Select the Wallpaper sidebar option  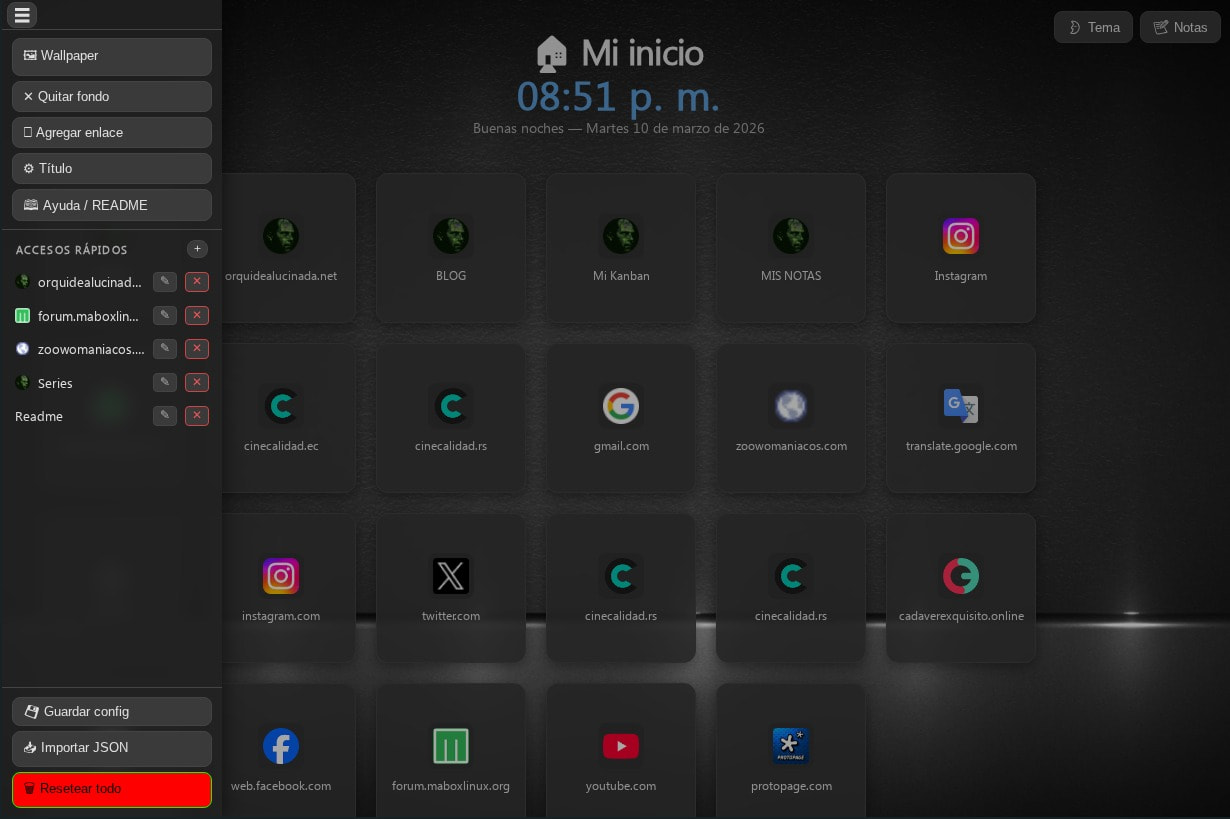click(111, 56)
